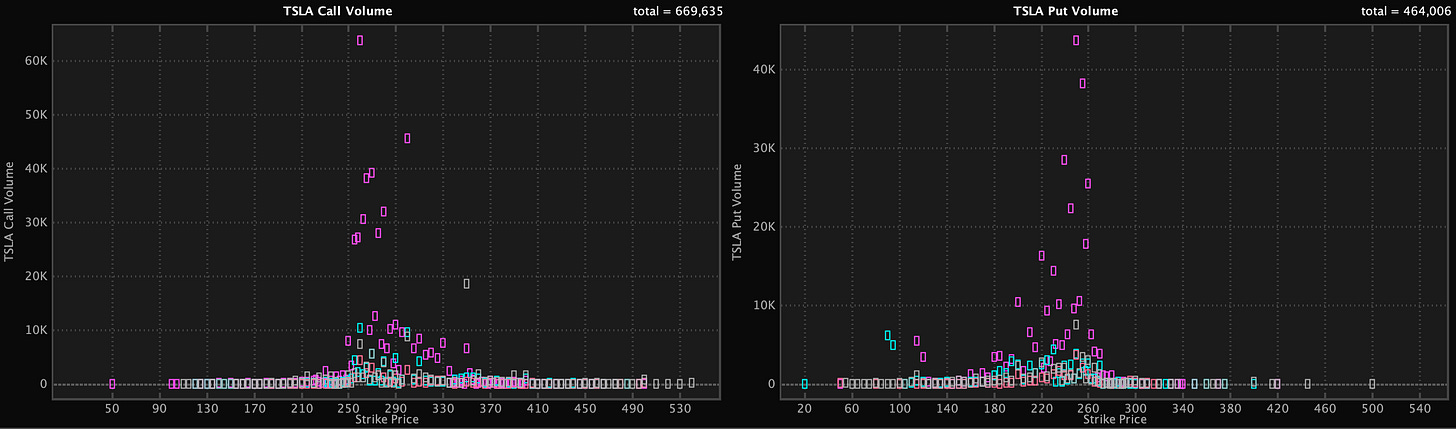Click the 60K tick on call volume axis
This screenshot has height=429, width=1456.
[34, 60]
